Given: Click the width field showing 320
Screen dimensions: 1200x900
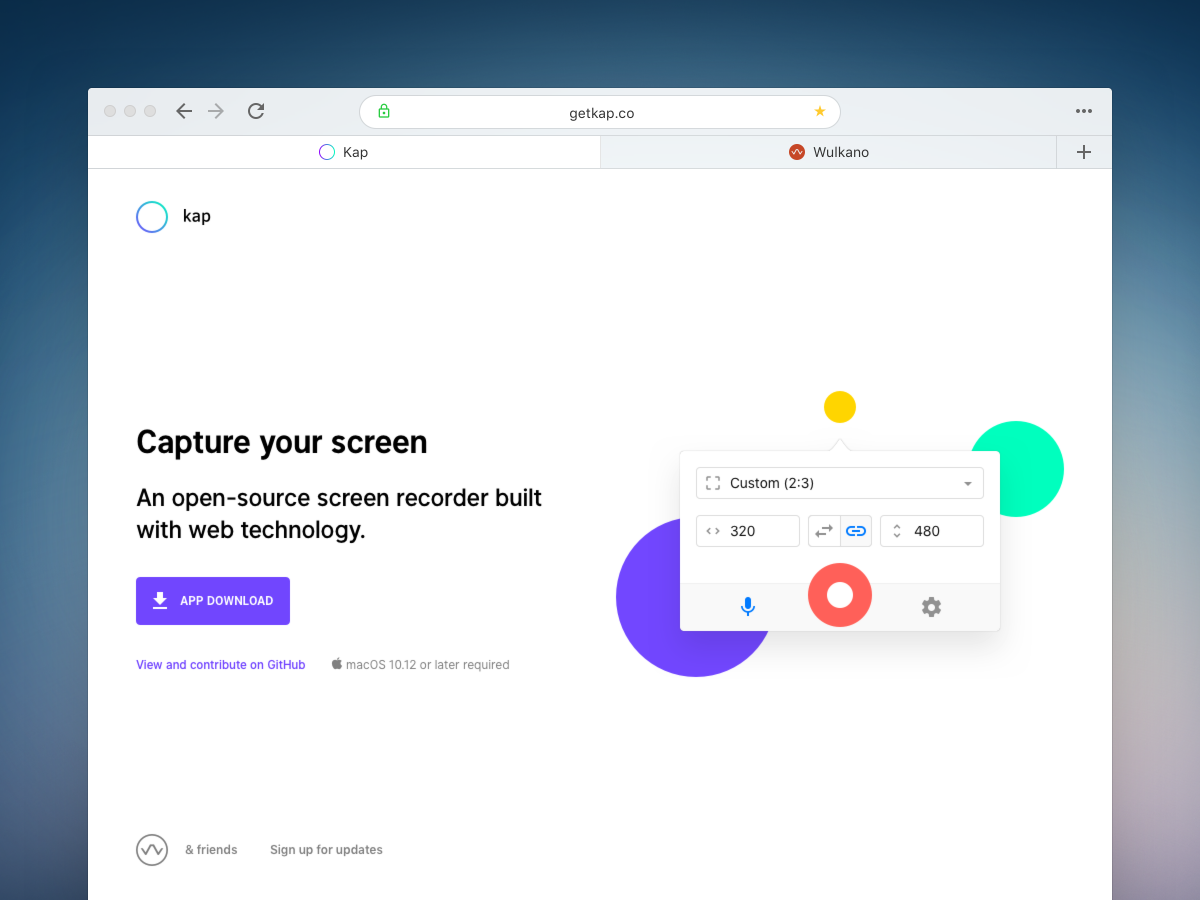Looking at the screenshot, I should pyautogui.click(x=748, y=531).
